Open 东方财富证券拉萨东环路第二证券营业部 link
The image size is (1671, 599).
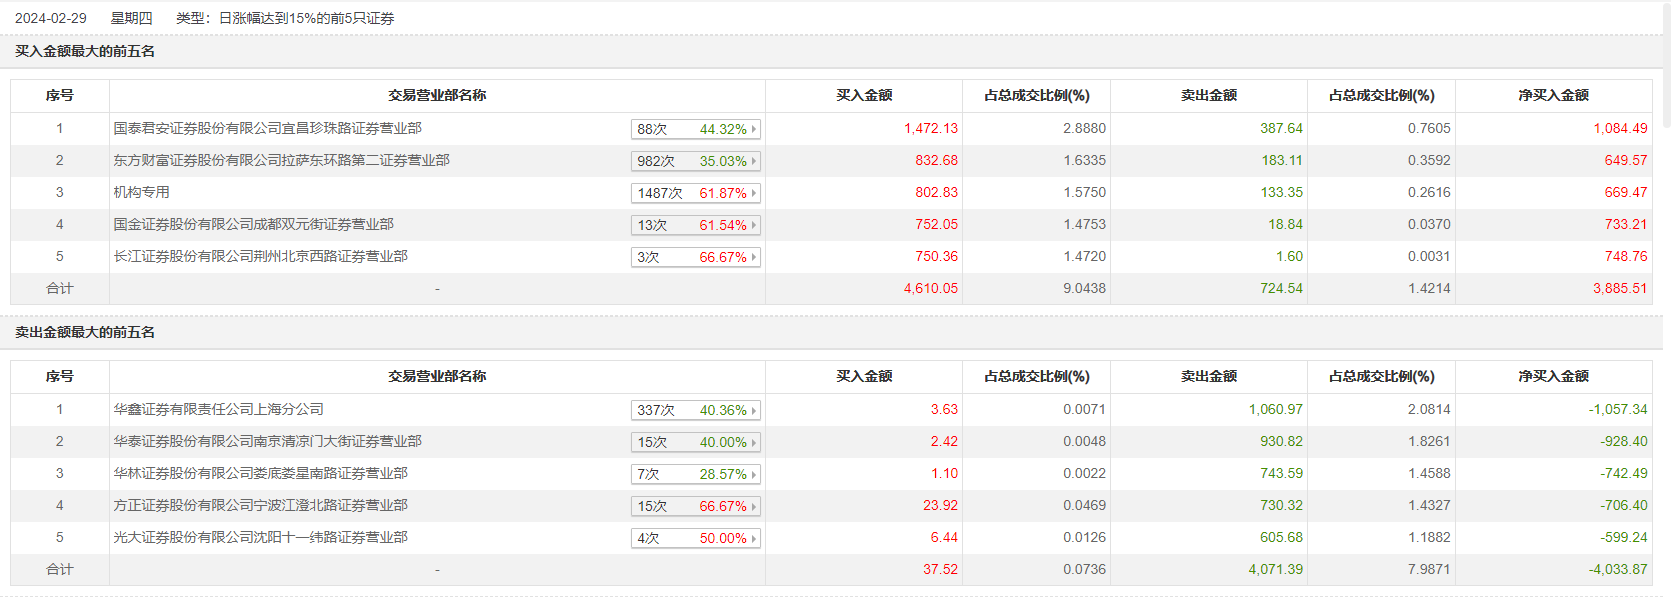pos(281,160)
